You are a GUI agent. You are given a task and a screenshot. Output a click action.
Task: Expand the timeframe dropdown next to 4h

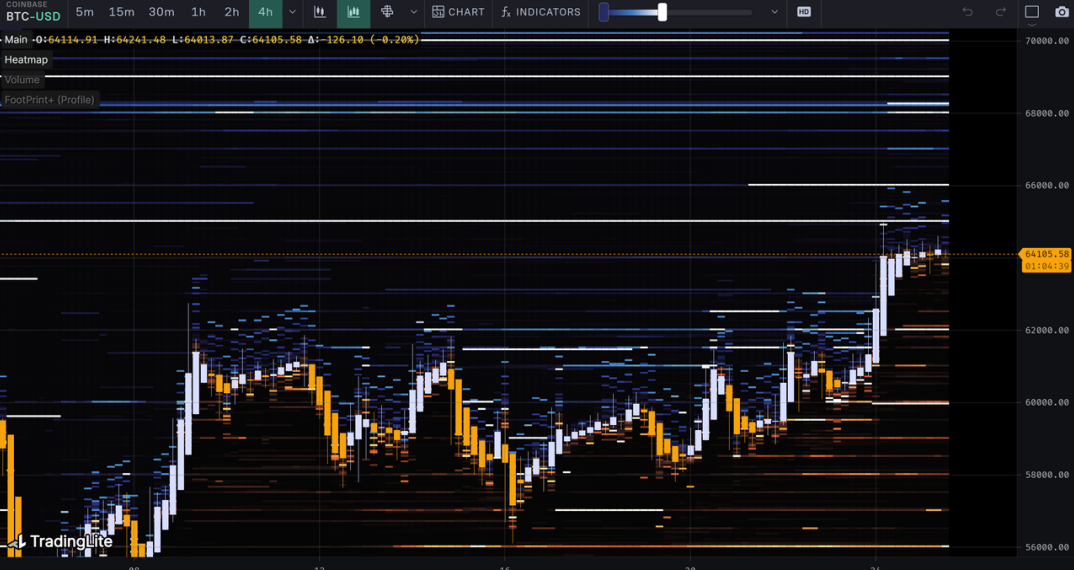click(x=292, y=12)
